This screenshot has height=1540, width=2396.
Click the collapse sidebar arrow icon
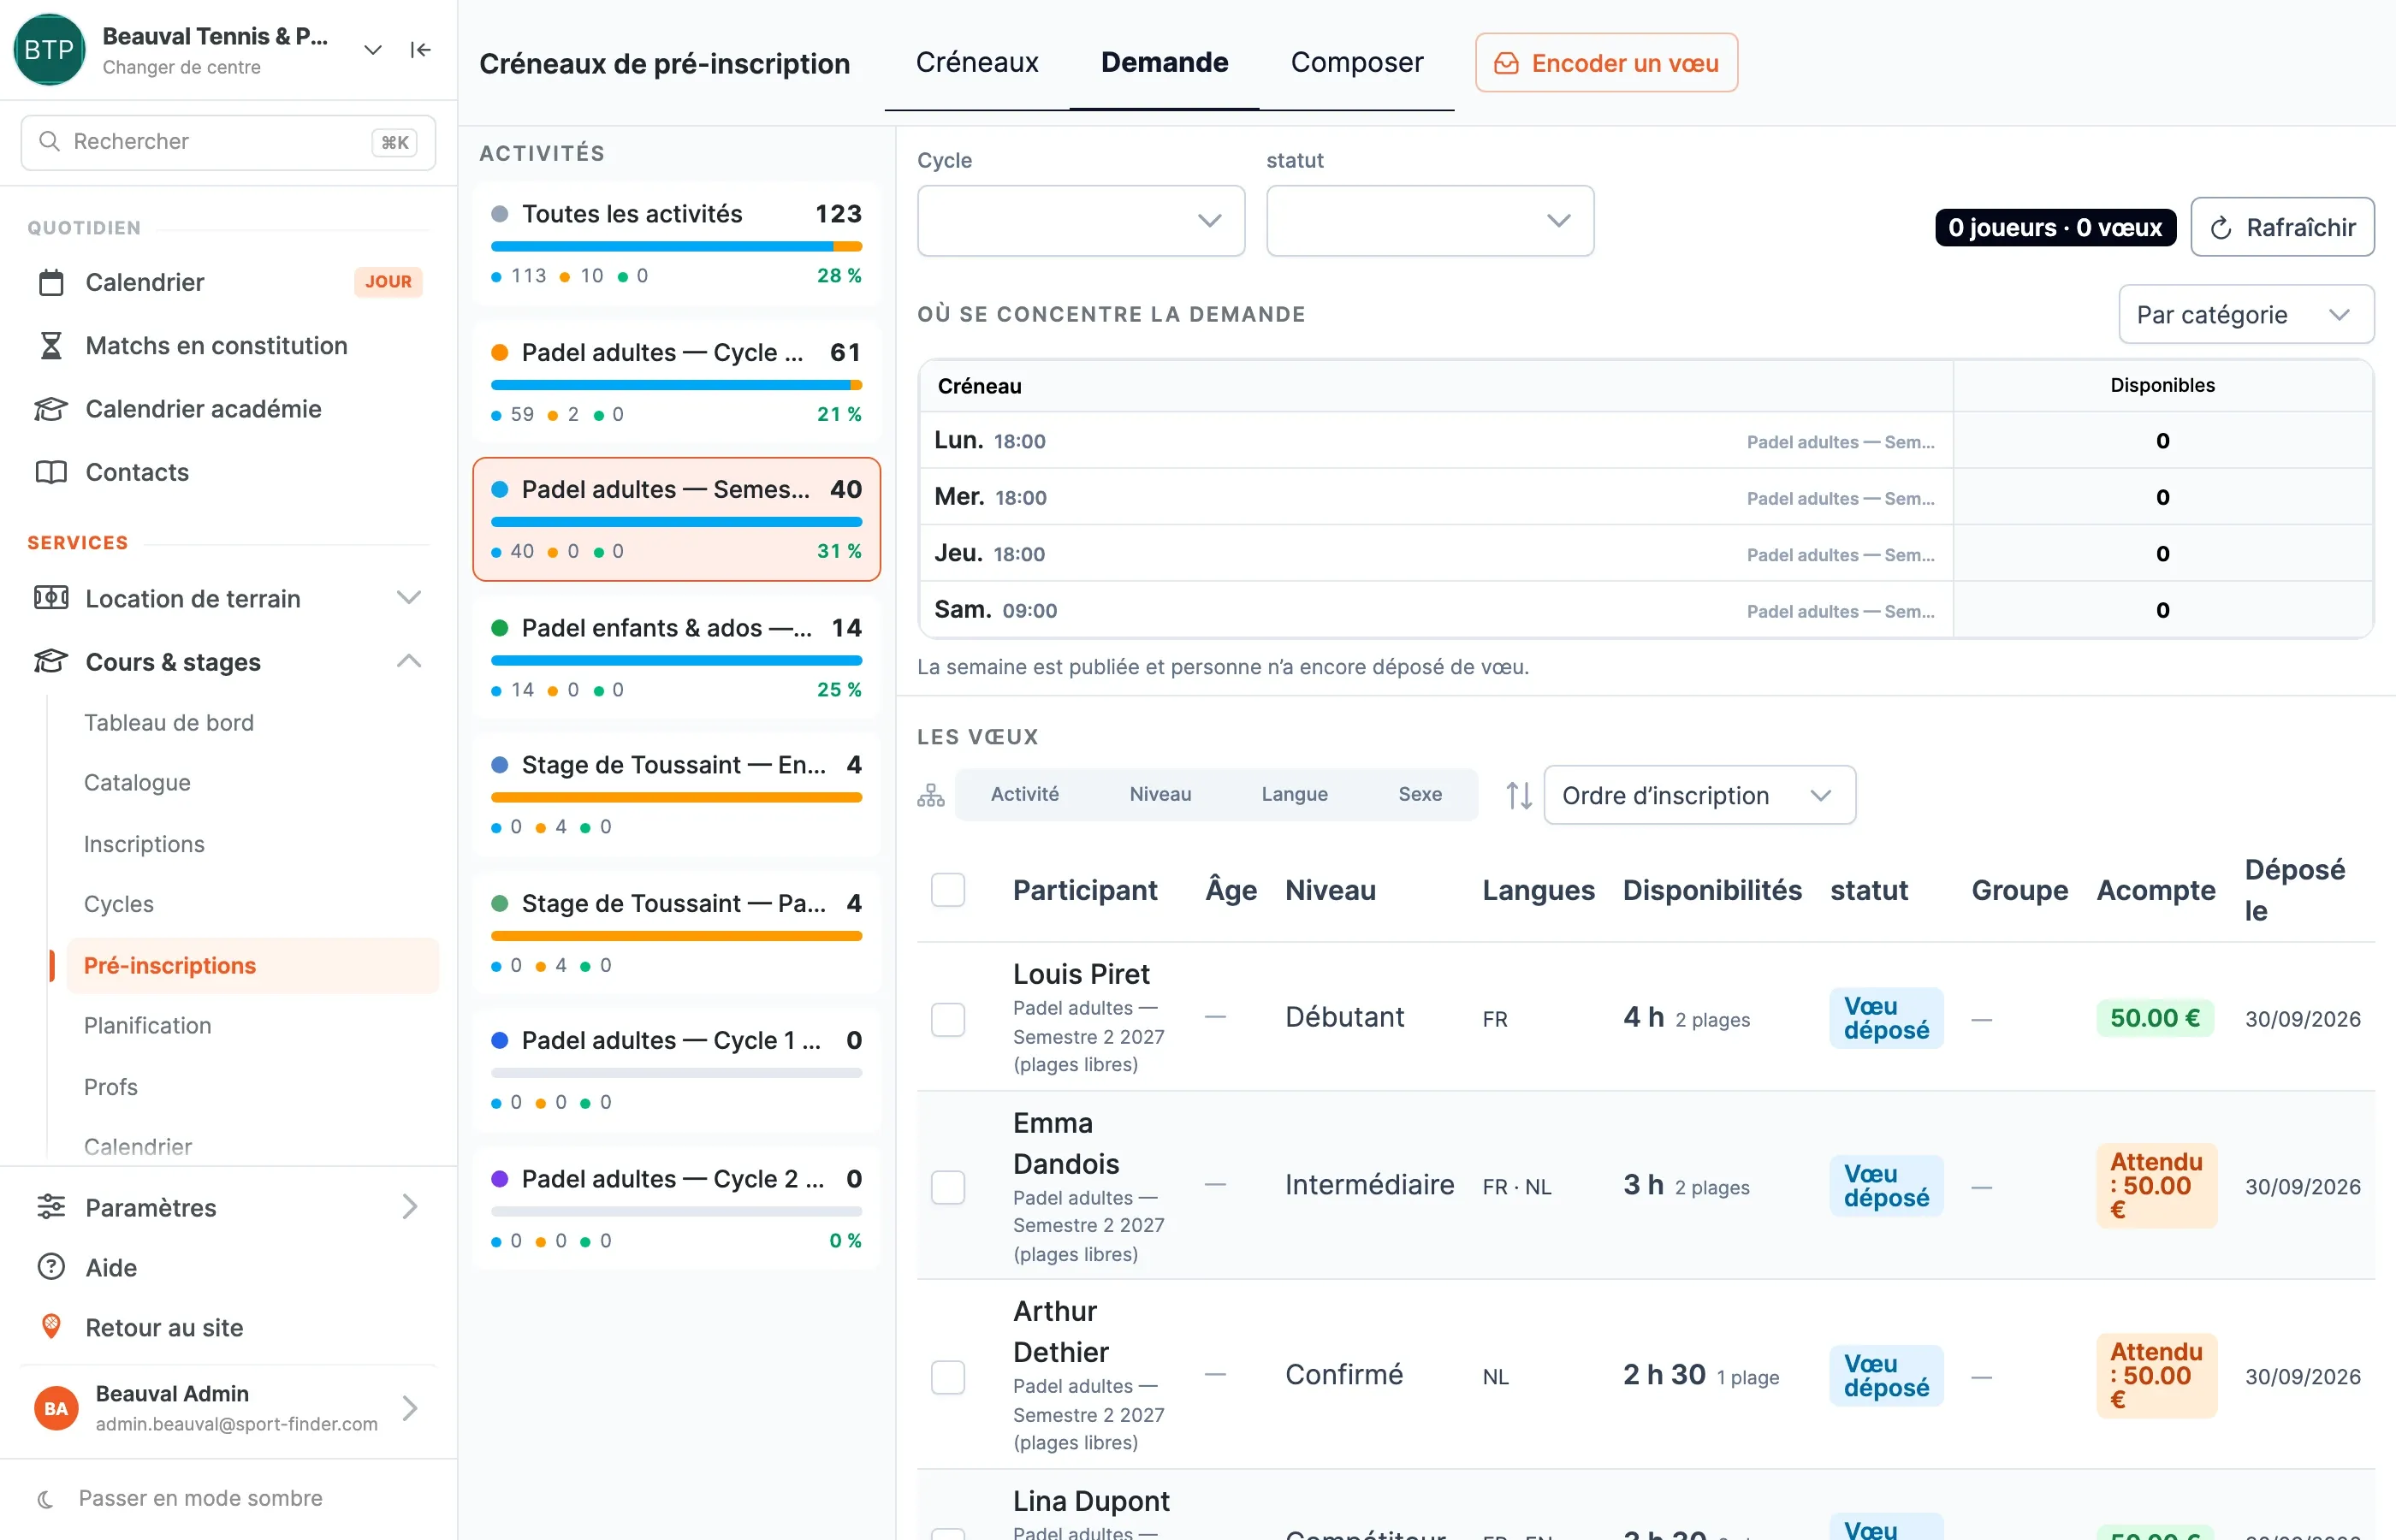point(420,50)
